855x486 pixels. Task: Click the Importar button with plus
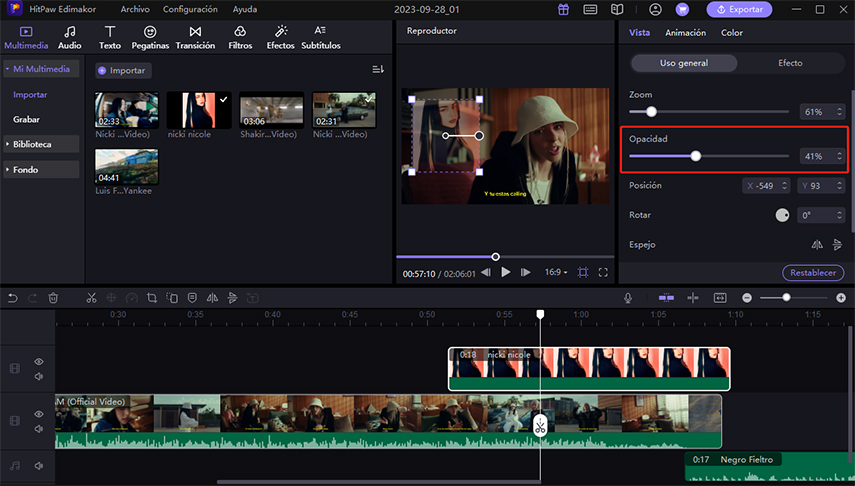click(122, 70)
